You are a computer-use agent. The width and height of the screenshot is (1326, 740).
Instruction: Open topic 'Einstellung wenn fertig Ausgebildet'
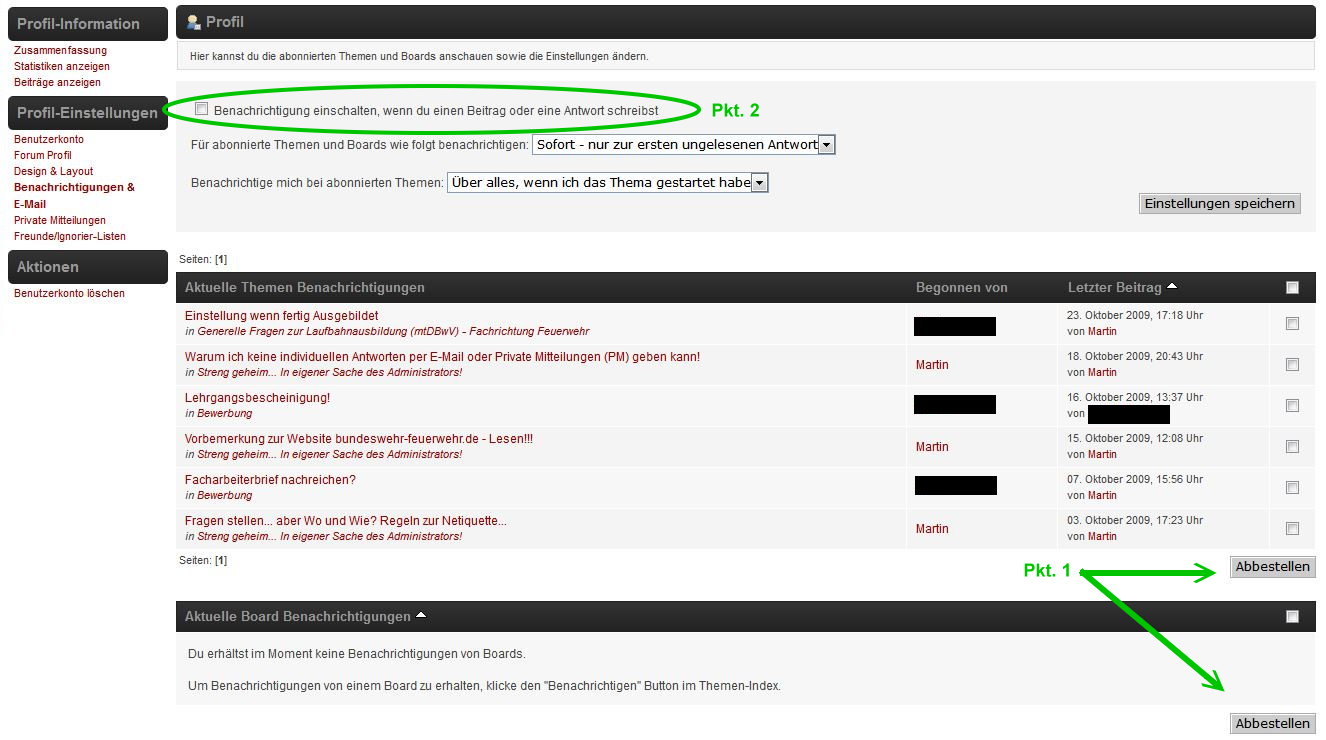pos(281,316)
